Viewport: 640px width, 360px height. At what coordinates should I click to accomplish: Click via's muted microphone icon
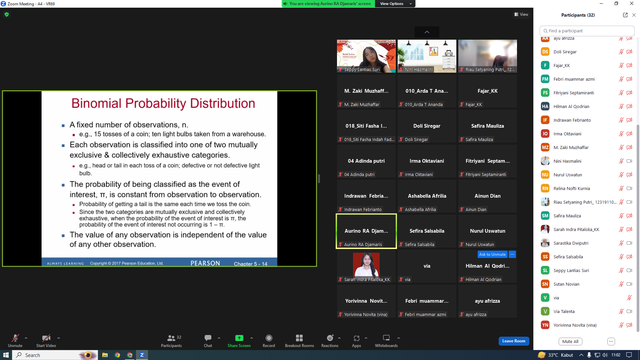(629, 298)
